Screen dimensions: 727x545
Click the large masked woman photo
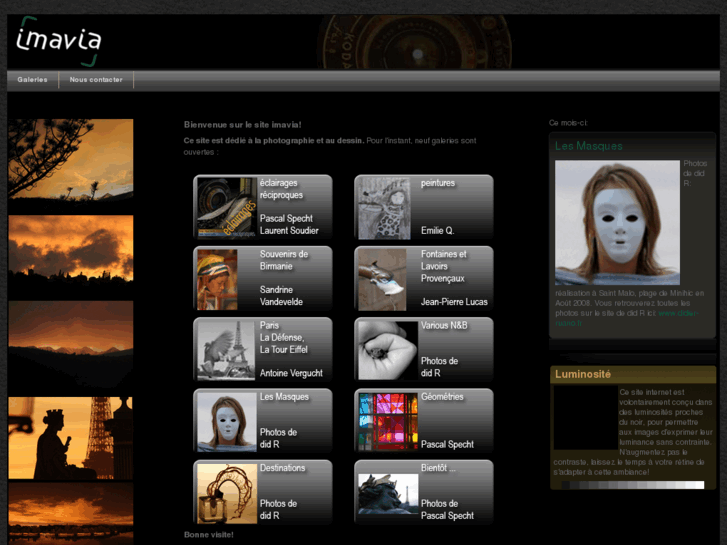(617, 223)
